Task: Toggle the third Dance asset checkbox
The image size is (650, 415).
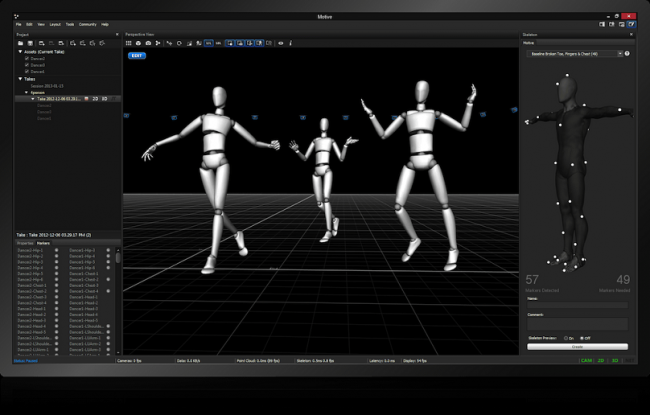Action: tap(26, 71)
